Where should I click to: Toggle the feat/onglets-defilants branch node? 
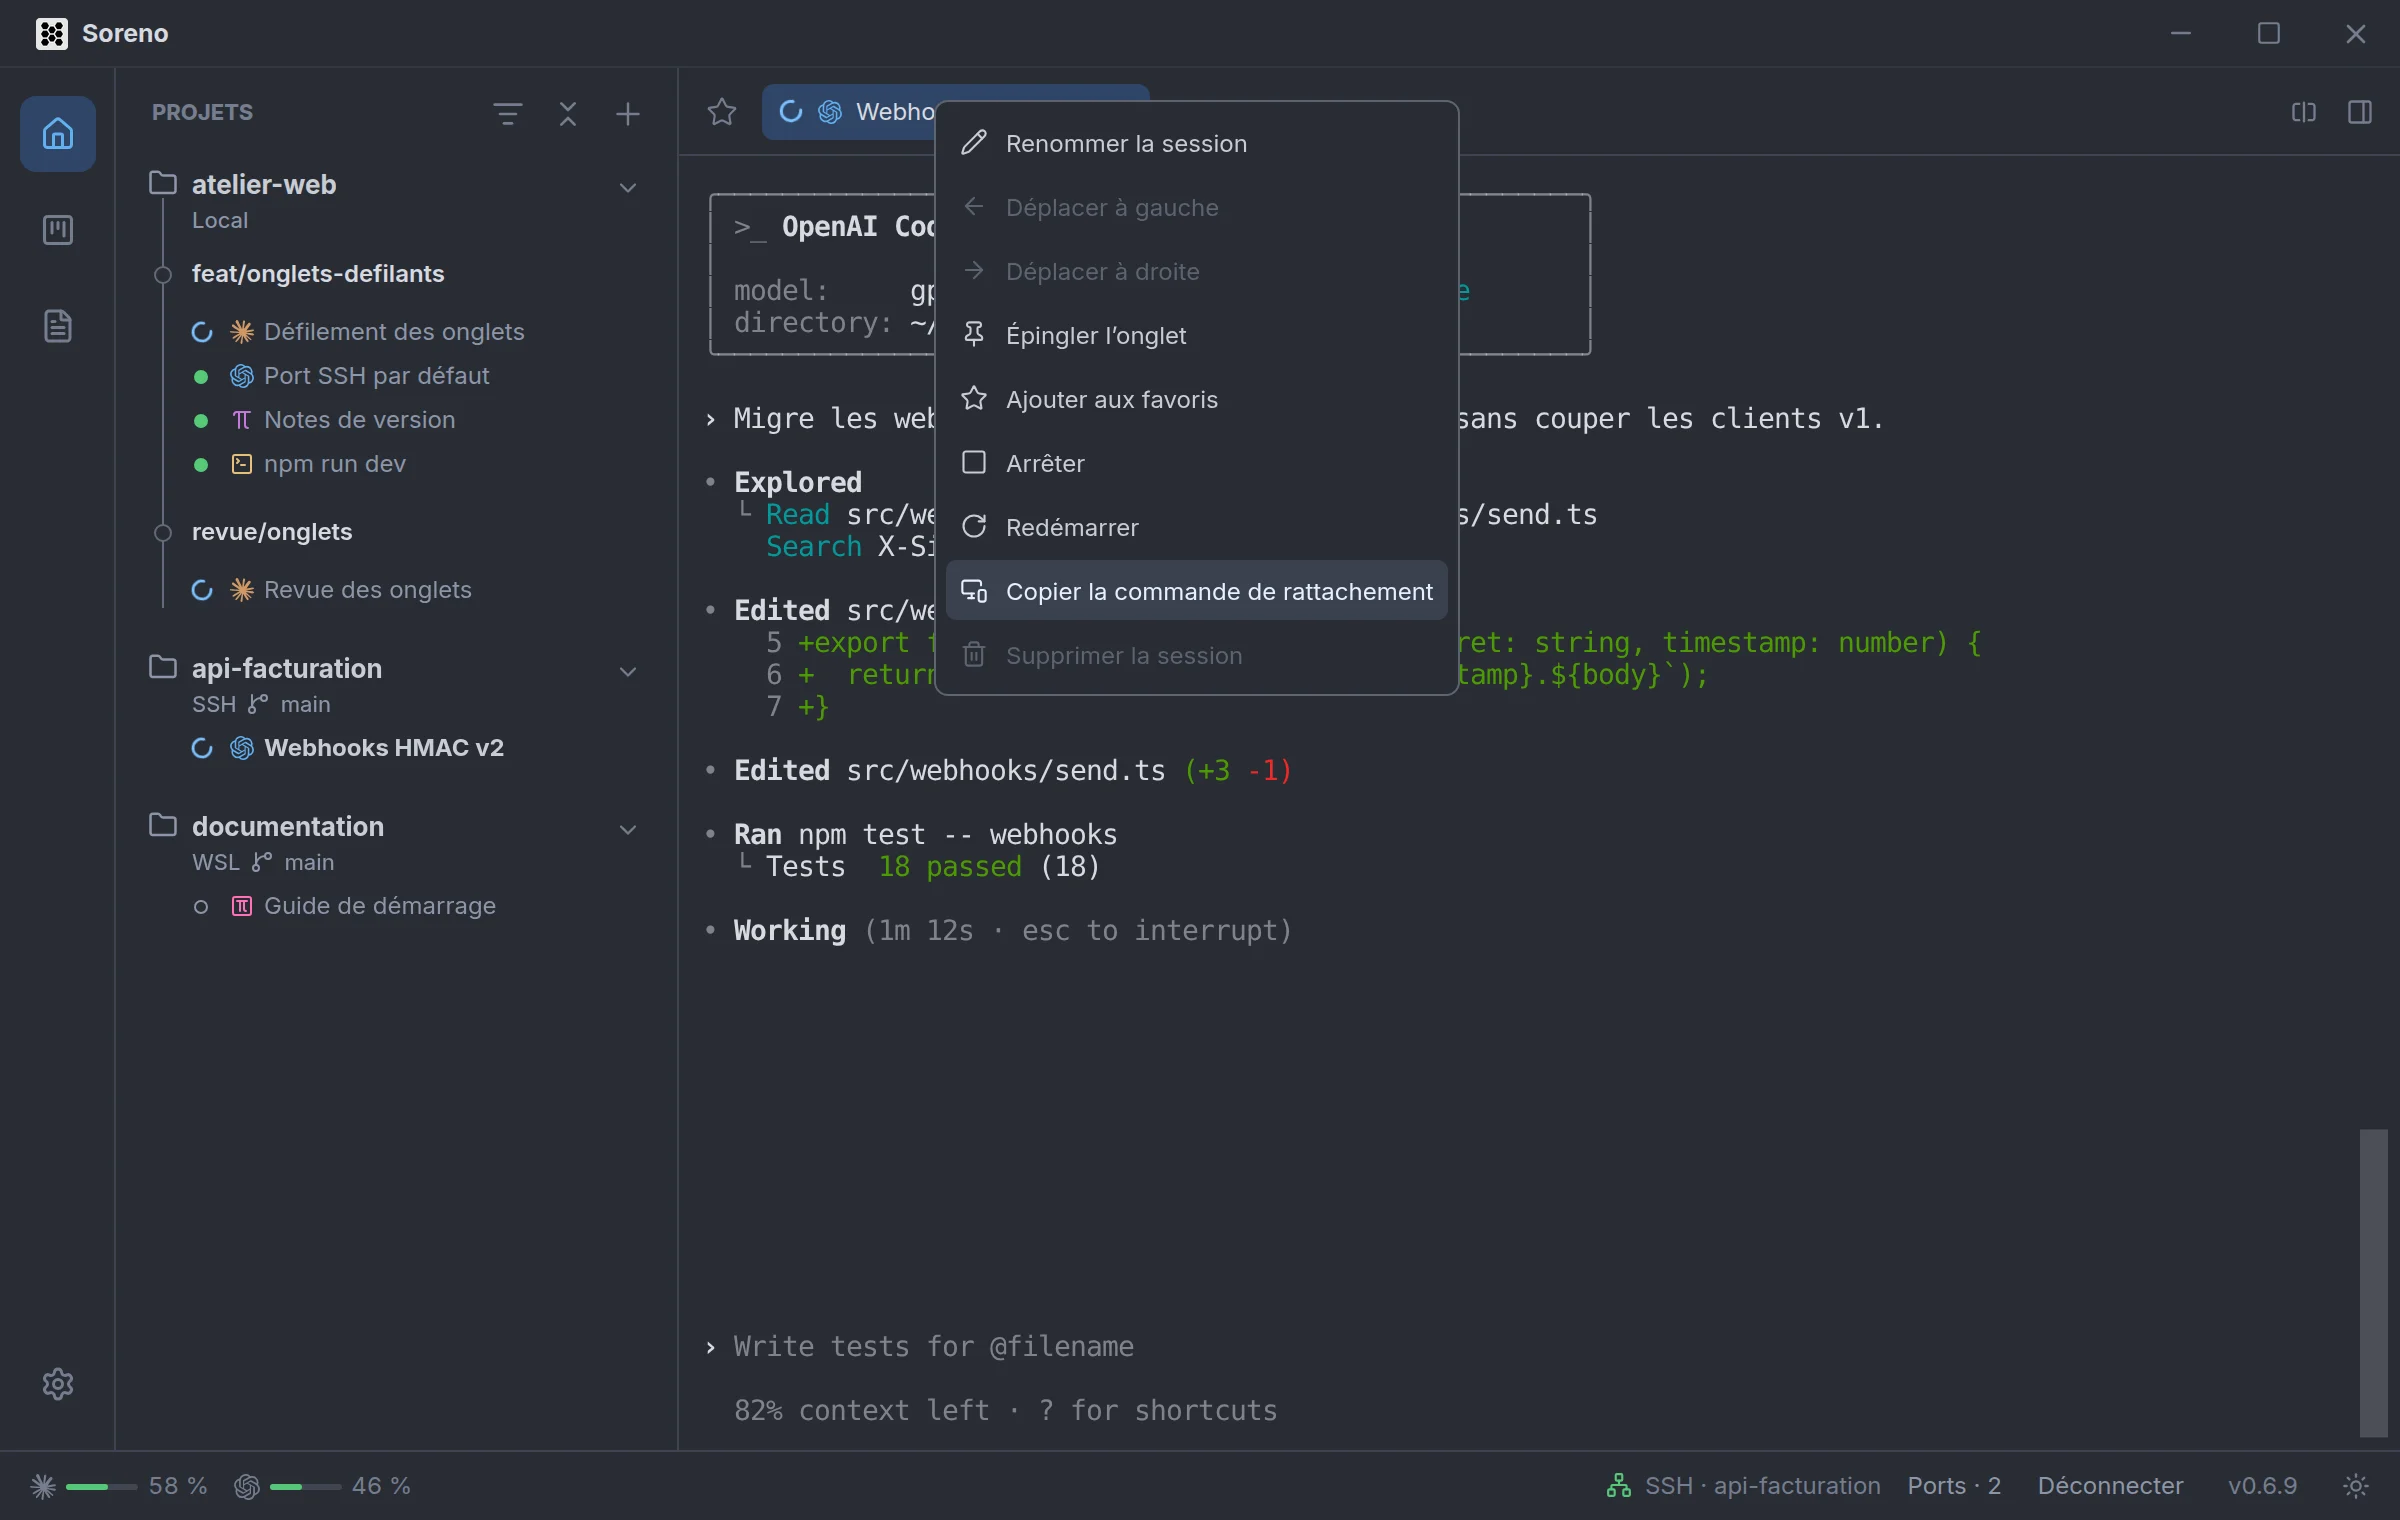pos(163,275)
